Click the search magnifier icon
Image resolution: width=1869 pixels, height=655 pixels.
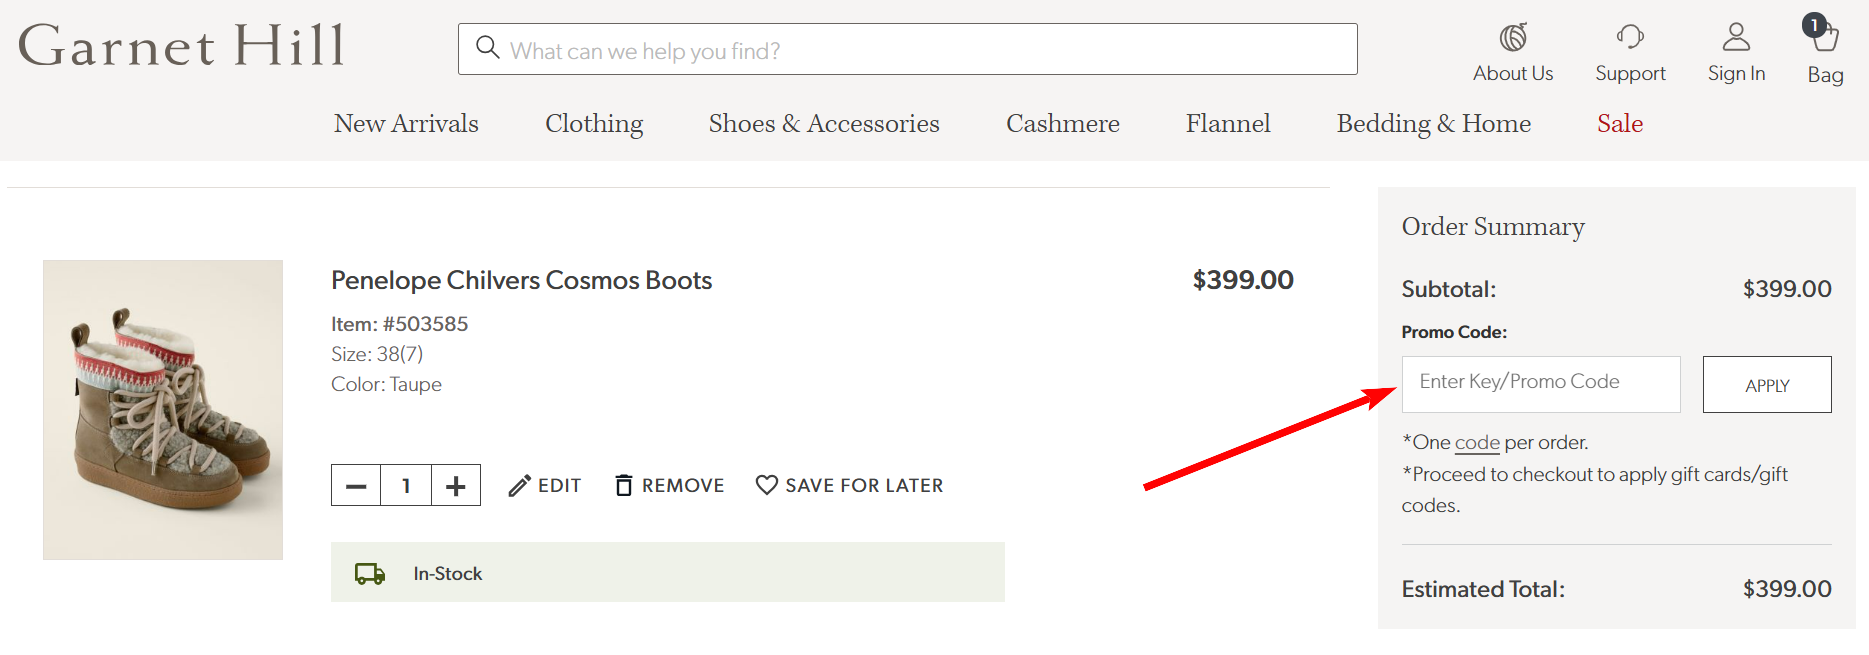pos(487,48)
